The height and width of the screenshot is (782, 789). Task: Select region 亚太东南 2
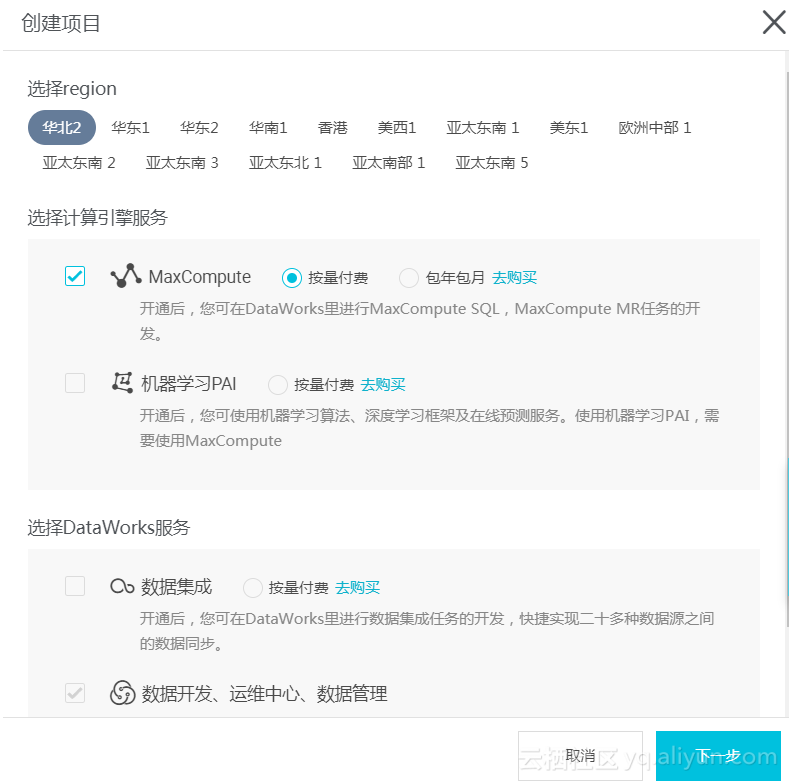click(x=79, y=163)
